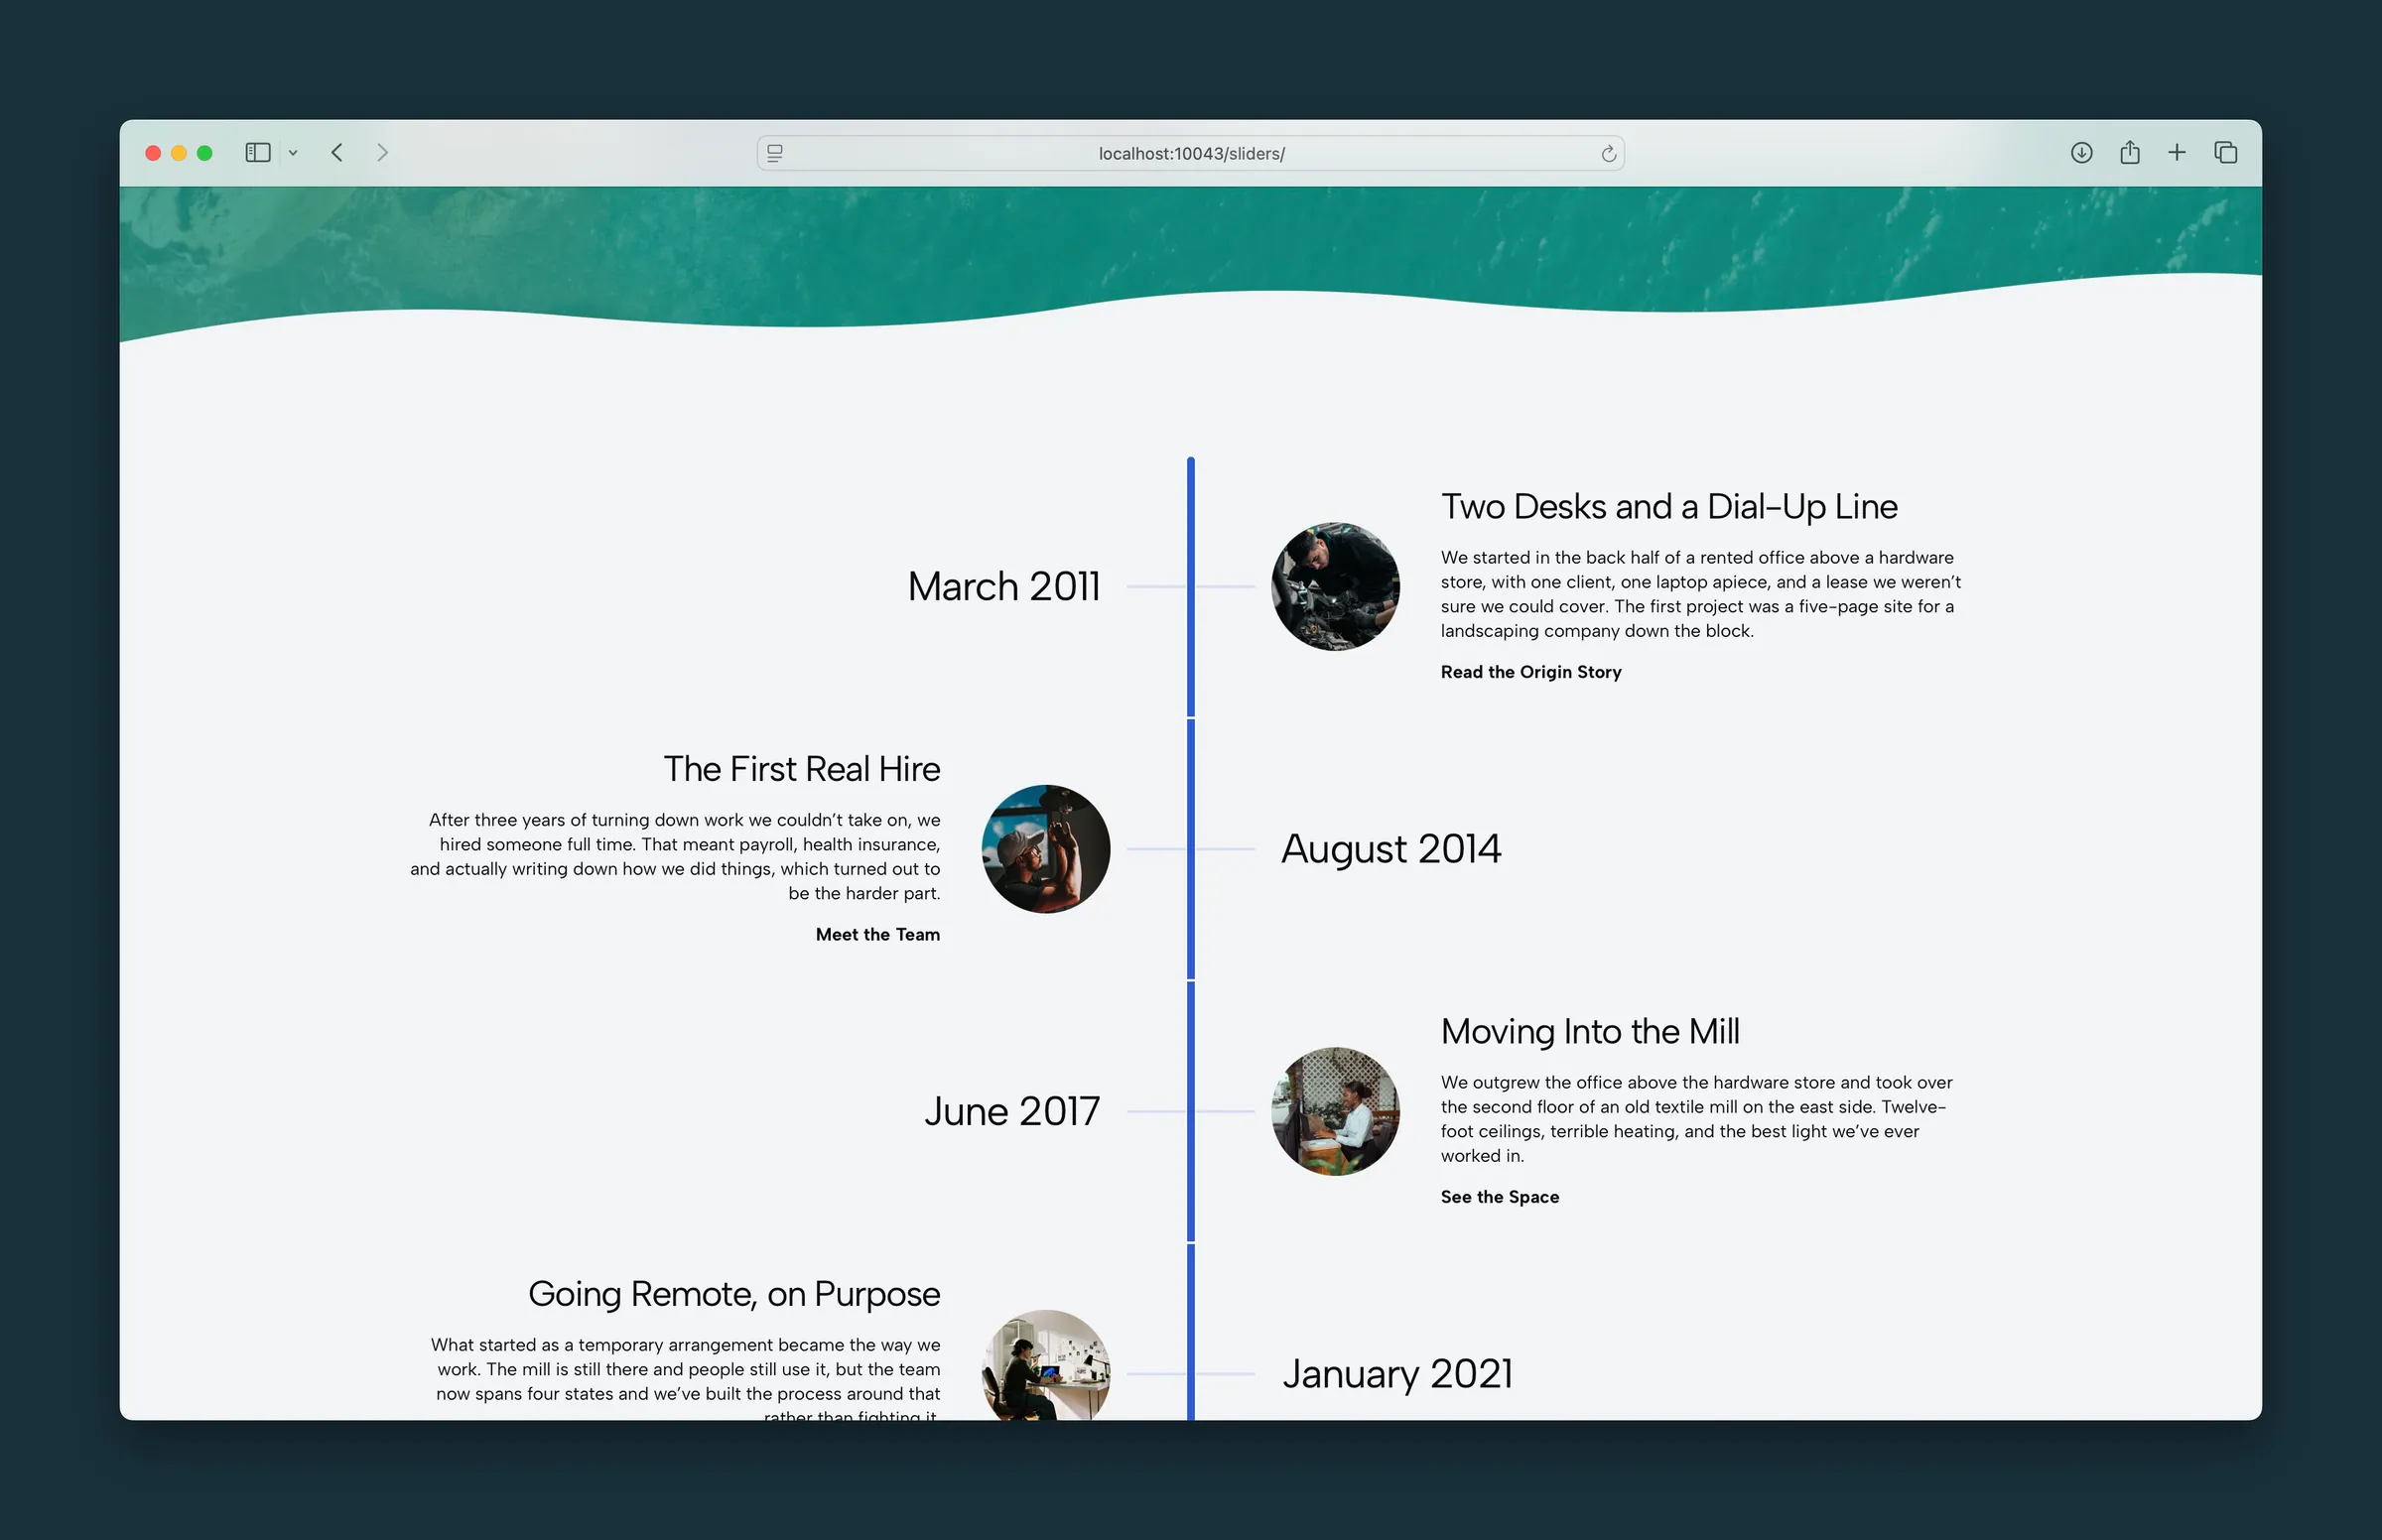Viewport: 2382px width, 1540px height.
Task: Show downloads via the download icon
Action: [x=2081, y=152]
